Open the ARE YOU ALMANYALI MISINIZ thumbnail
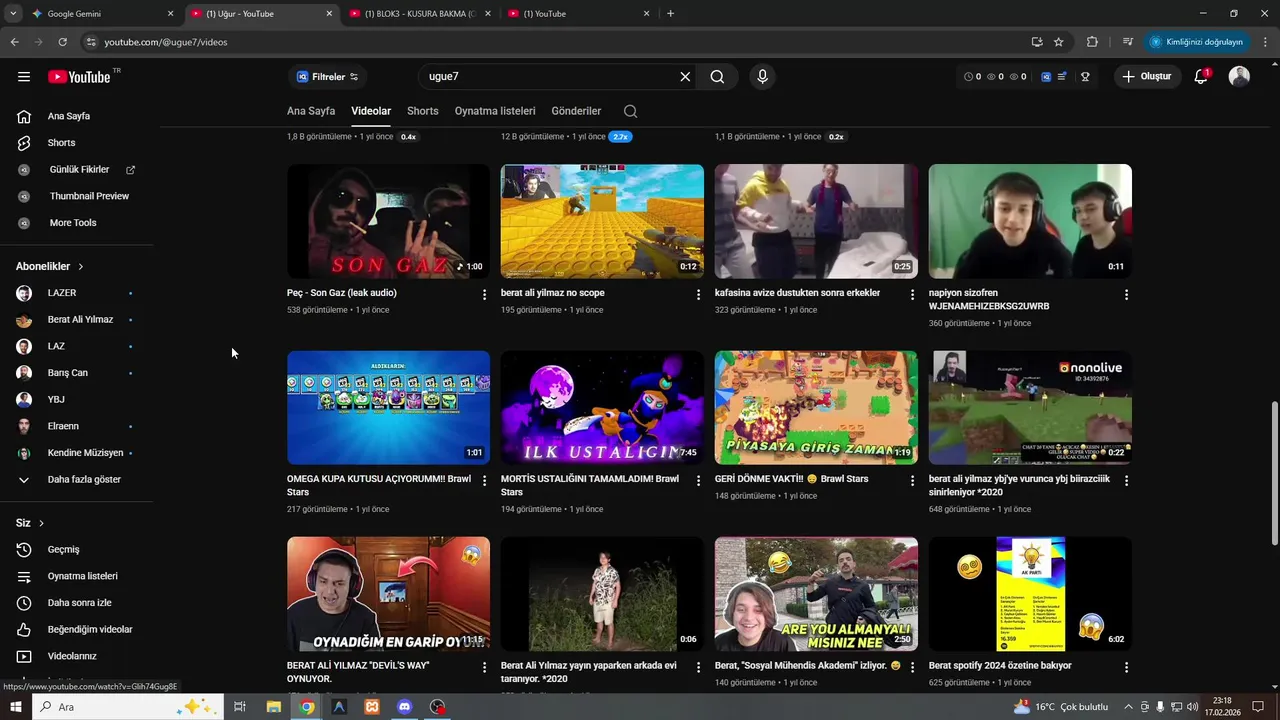1280x720 pixels. point(816,594)
